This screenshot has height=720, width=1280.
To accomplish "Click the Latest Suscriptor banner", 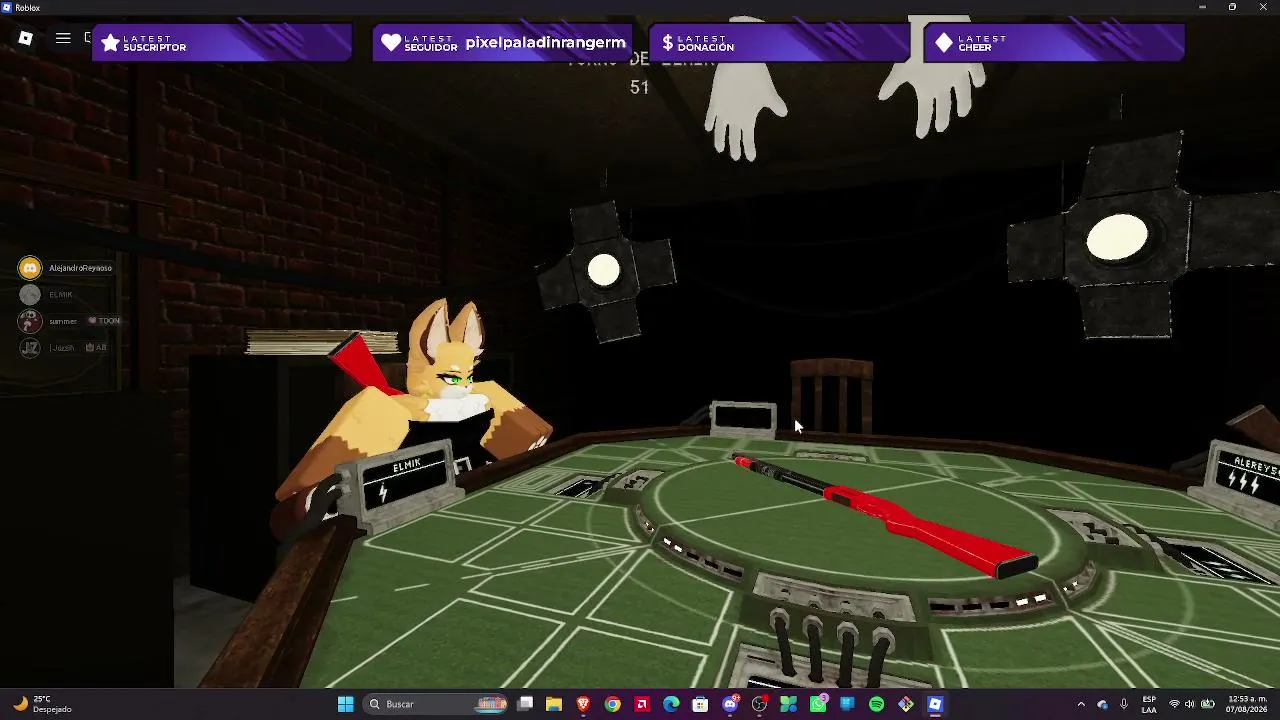I will (x=222, y=43).
